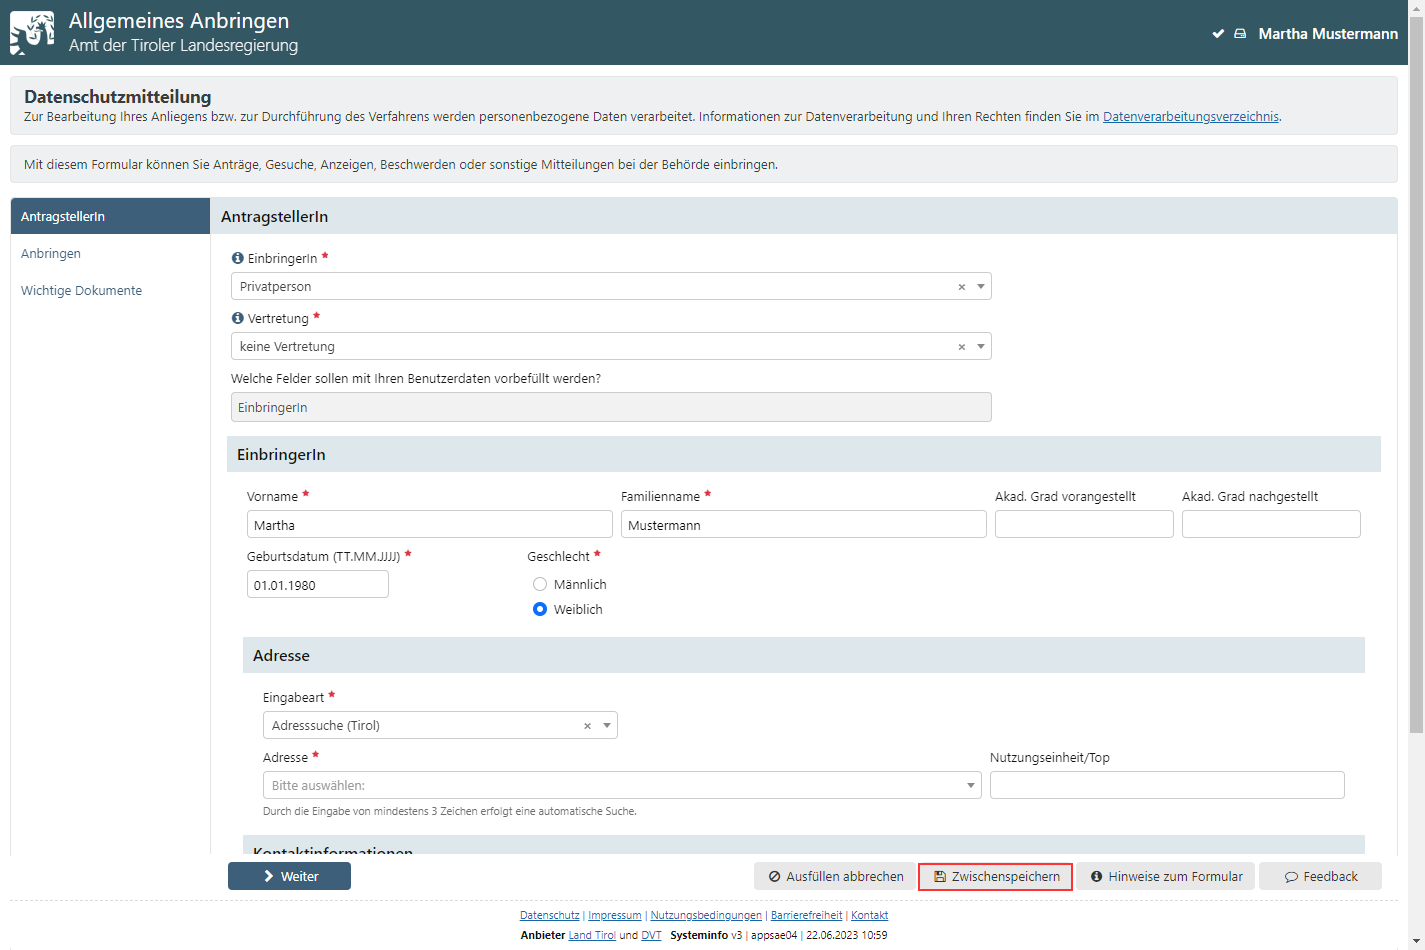Click the vertical page scrollbar
This screenshot has width=1425, height=950.
(x=1416, y=400)
